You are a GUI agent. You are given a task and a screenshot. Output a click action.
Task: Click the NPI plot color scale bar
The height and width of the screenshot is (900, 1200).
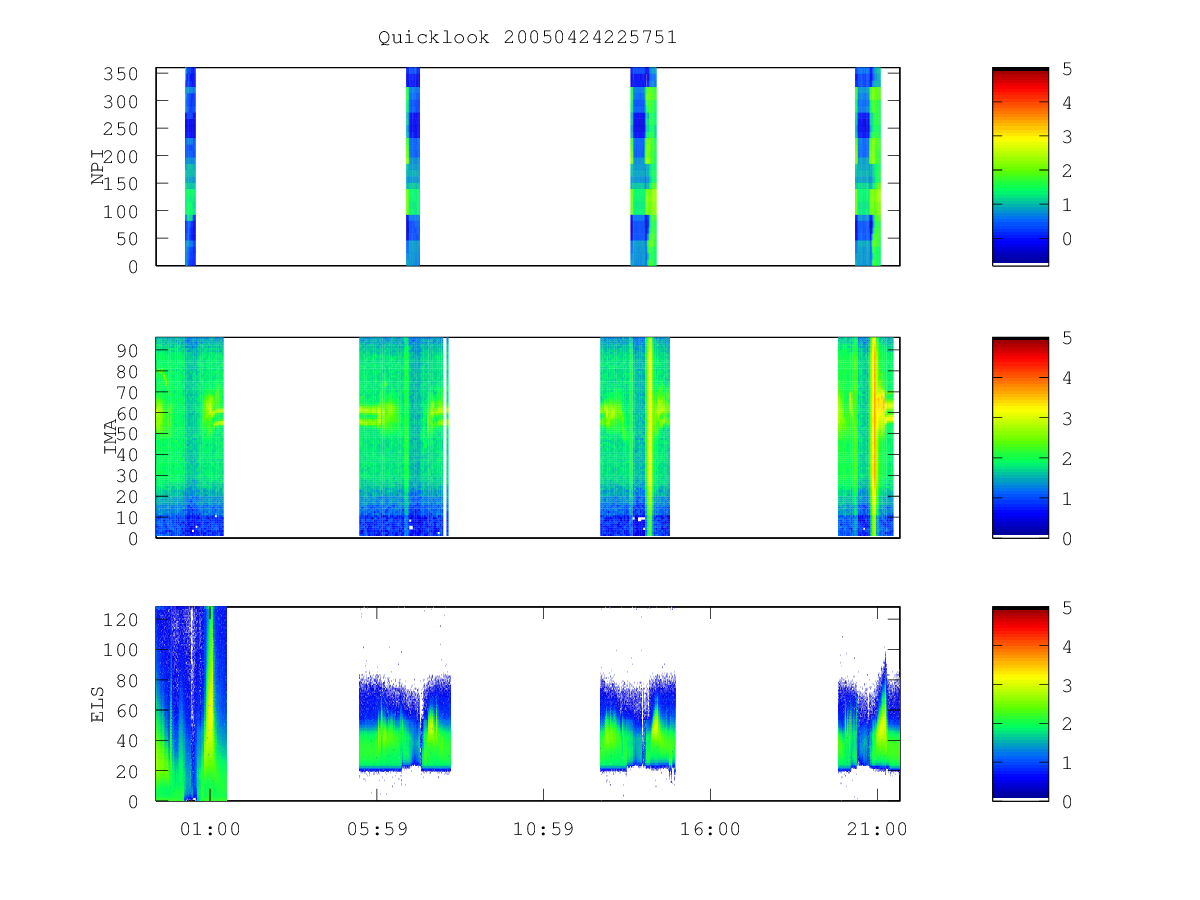pyautogui.click(x=1020, y=166)
